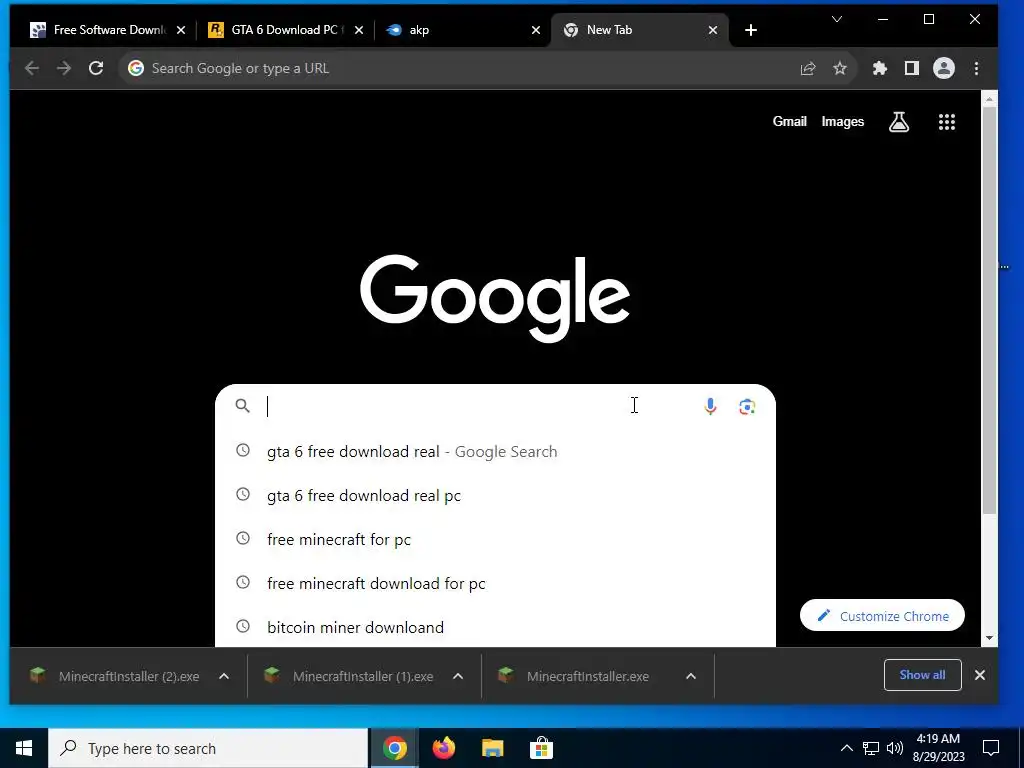Open a new tab with plus button
The height and width of the screenshot is (768, 1024).
point(751,30)
